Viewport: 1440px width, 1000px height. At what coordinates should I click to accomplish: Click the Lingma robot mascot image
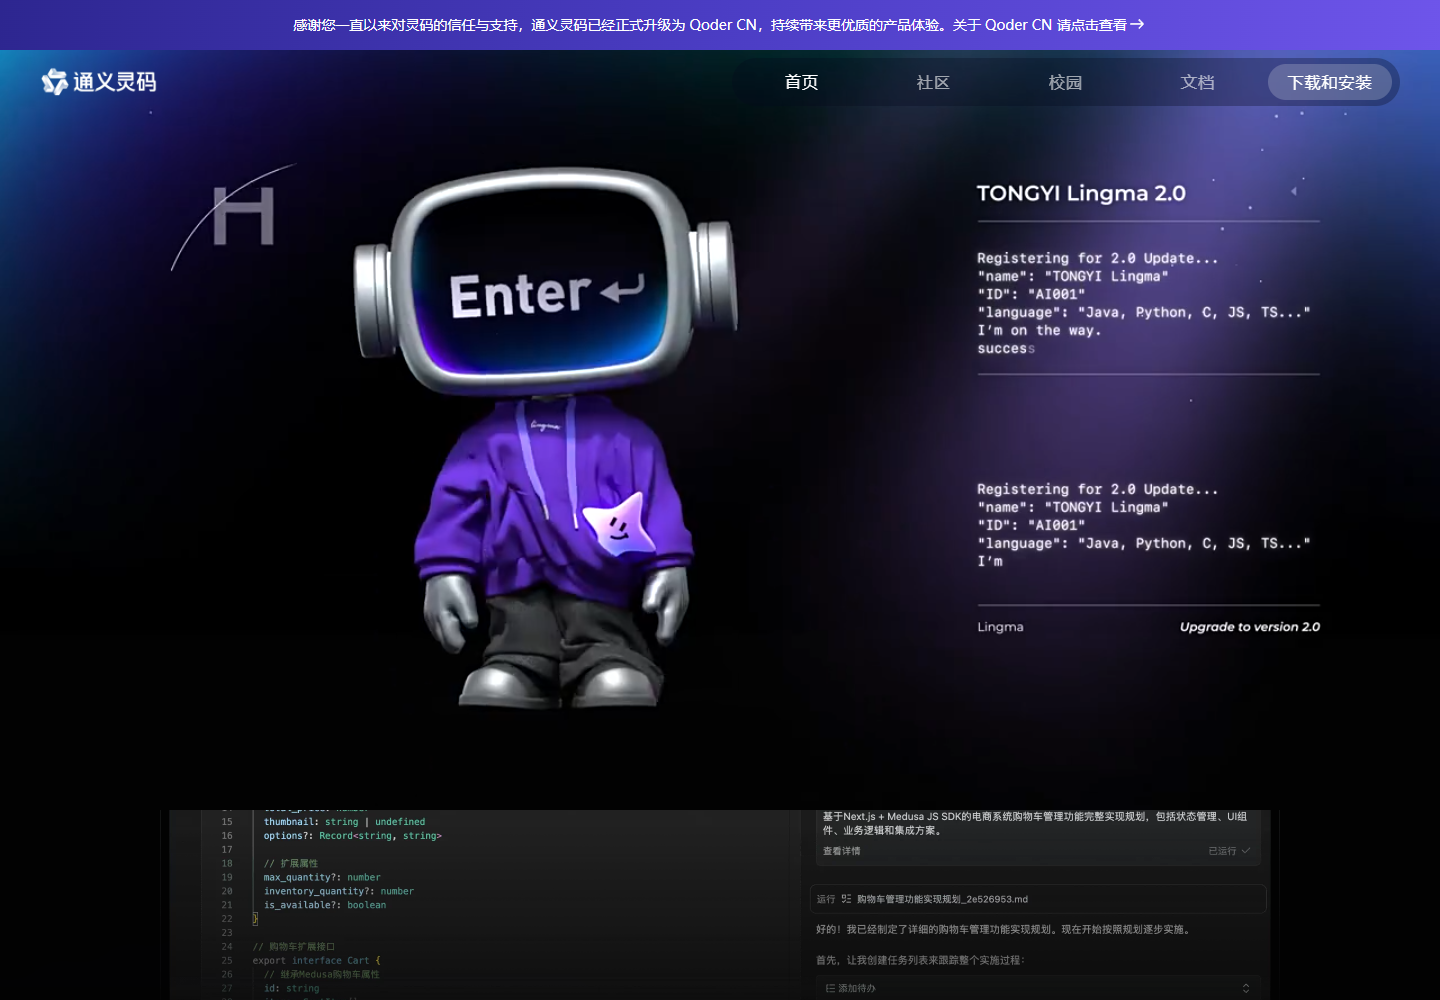pos(545,437)
